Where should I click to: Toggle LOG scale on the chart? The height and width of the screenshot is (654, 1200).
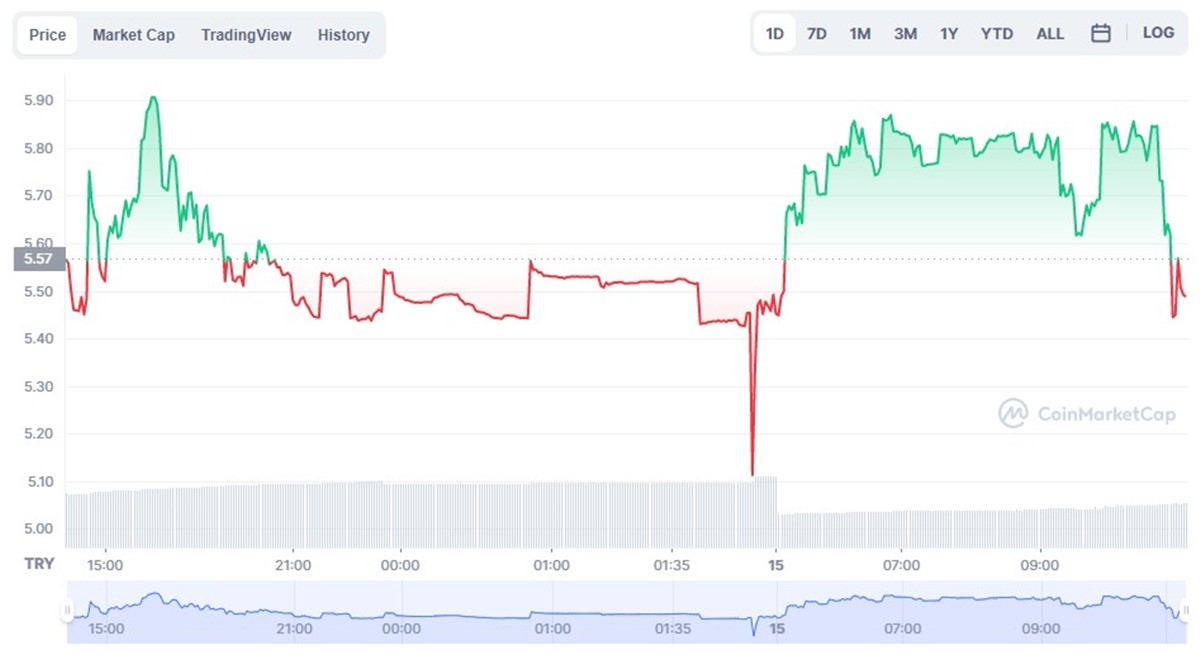(x=1158, y=33)
